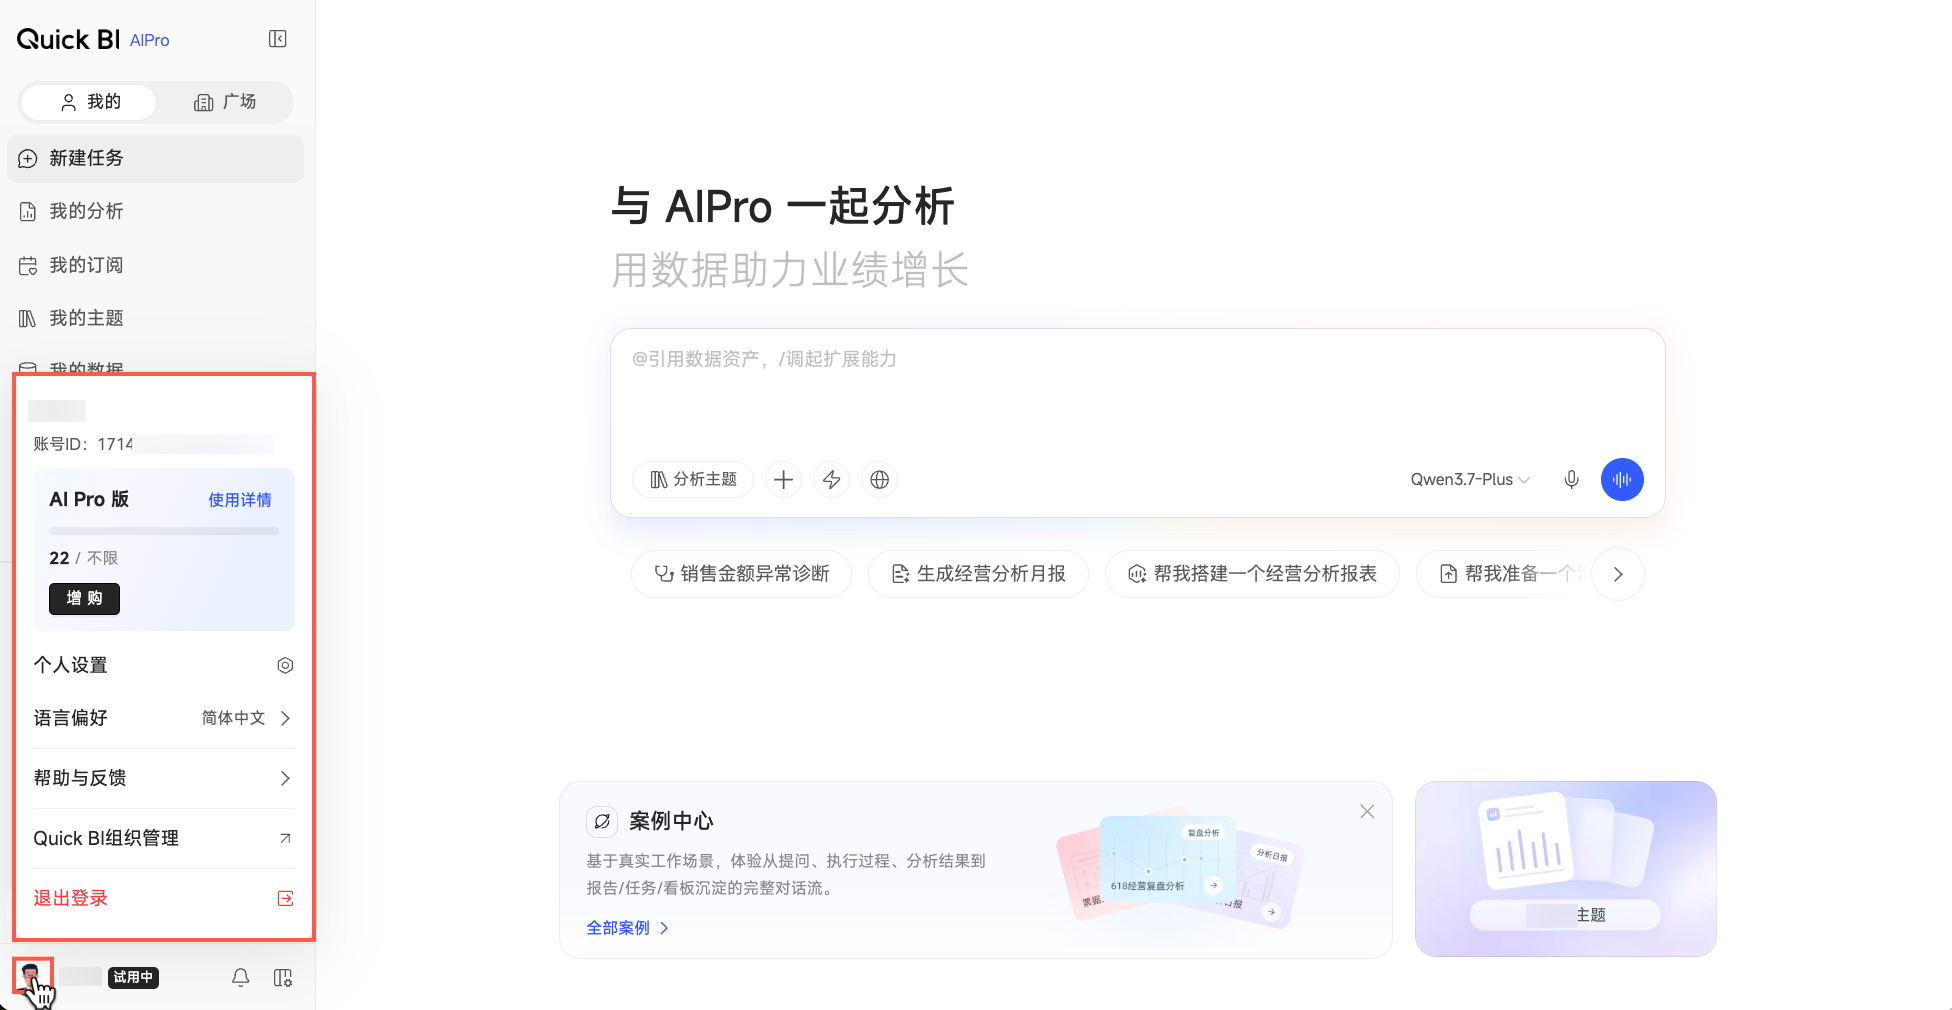Open 我的分析 in the sidebar
This screenshot has height=1010, width=1952.
[x=155, y=211]
